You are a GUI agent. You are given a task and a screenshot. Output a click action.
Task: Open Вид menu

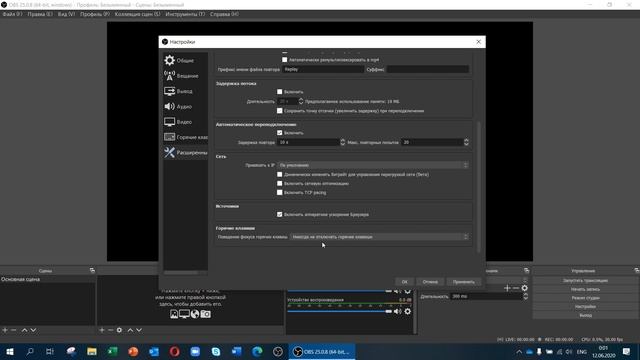(66, 14)
